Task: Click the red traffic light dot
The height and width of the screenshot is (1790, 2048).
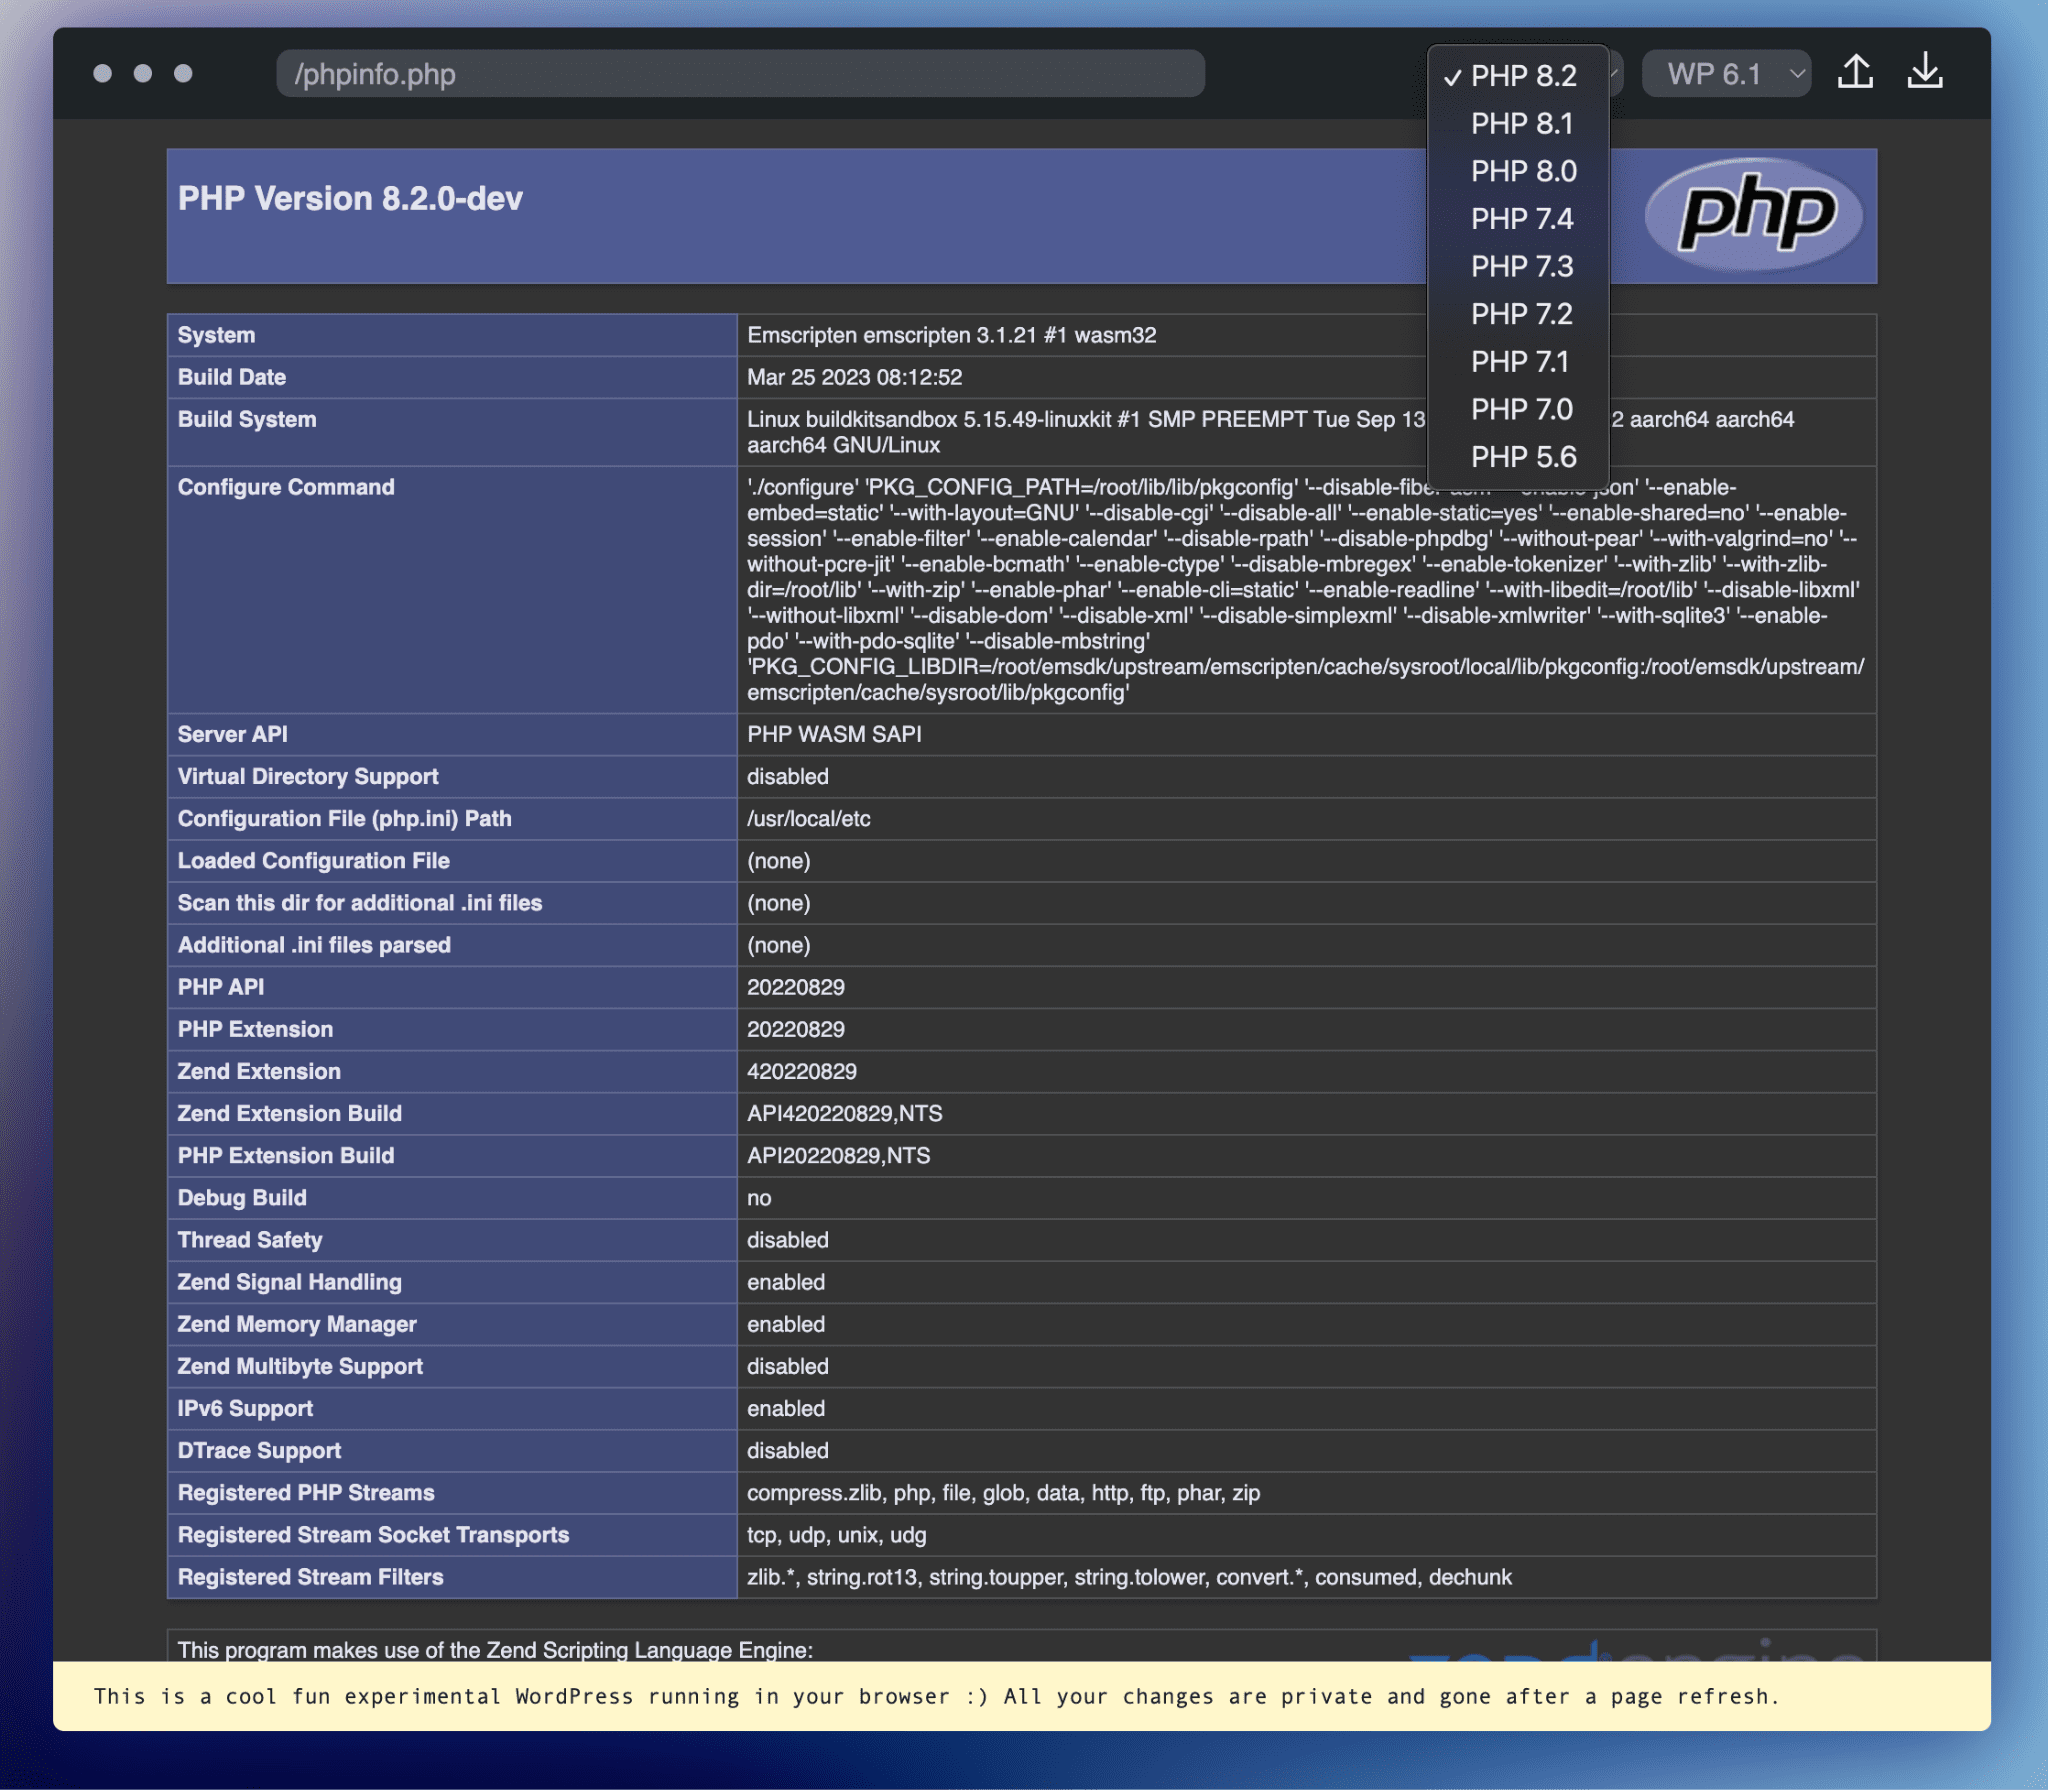Action: (x=101, y=71)
